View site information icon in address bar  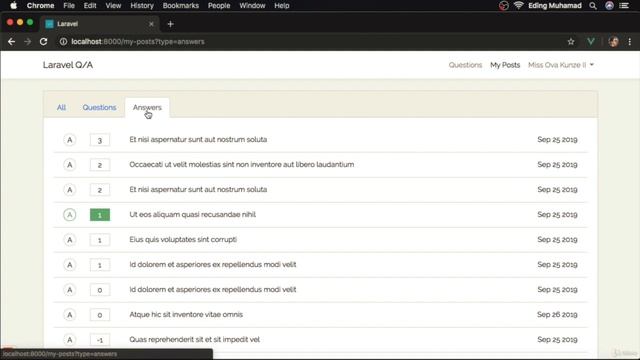(x=63, y=42)
